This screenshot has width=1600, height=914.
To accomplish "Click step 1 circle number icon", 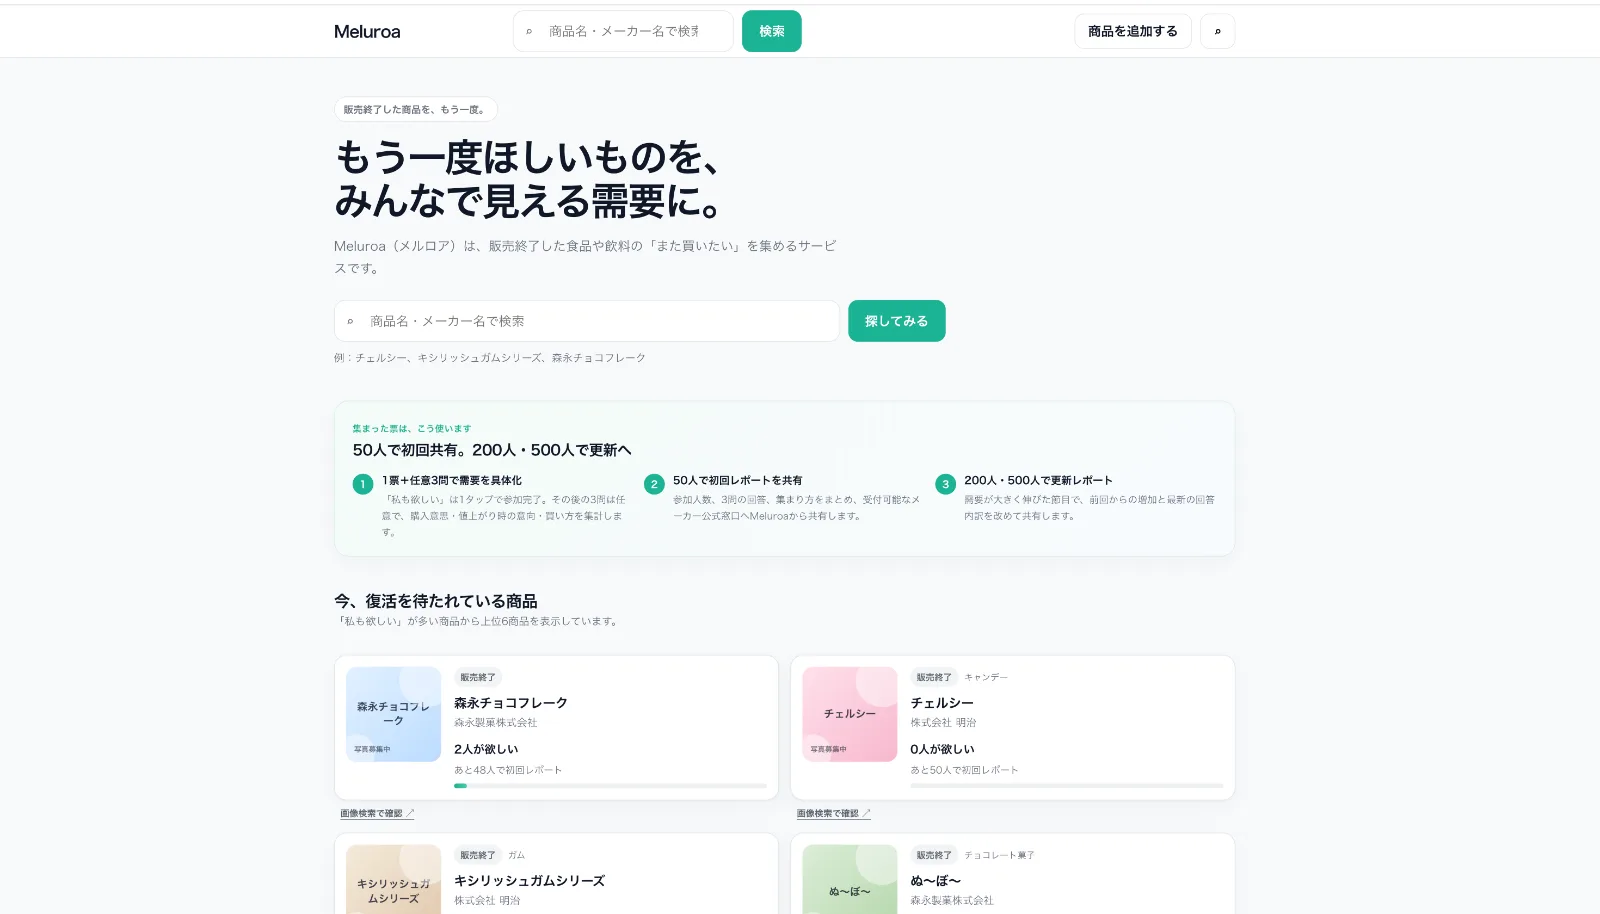I will [x=363, y=484].
